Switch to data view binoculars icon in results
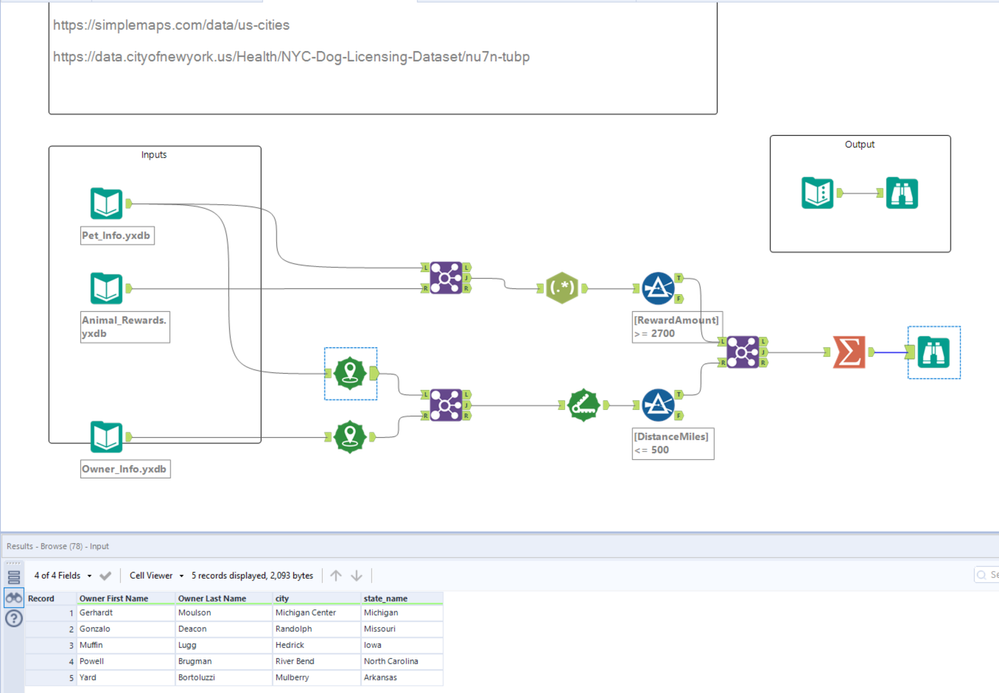 (x=14, y=597)
